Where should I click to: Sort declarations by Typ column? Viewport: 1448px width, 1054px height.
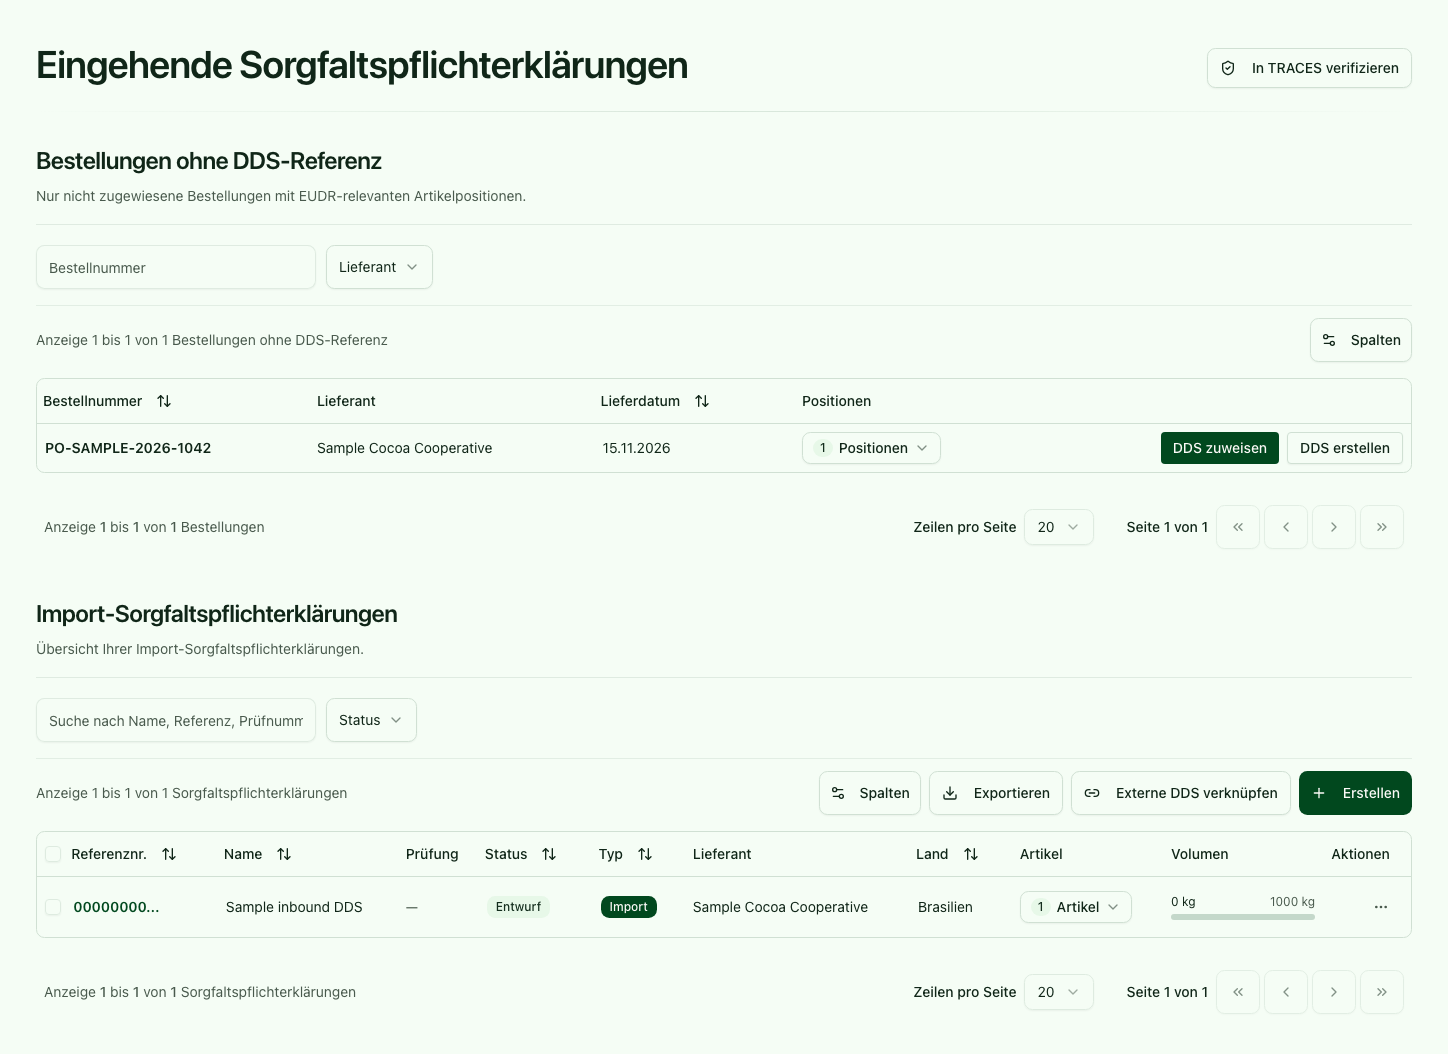645,854
